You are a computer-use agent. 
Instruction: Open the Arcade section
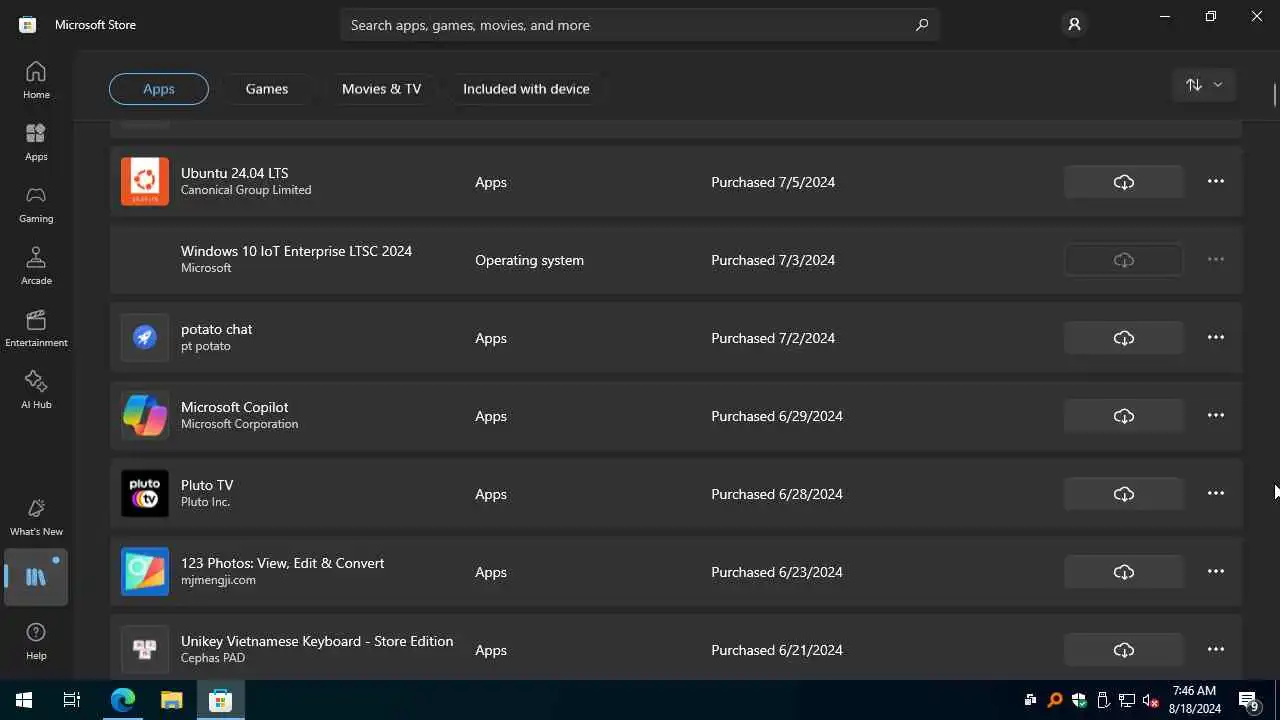36,266
